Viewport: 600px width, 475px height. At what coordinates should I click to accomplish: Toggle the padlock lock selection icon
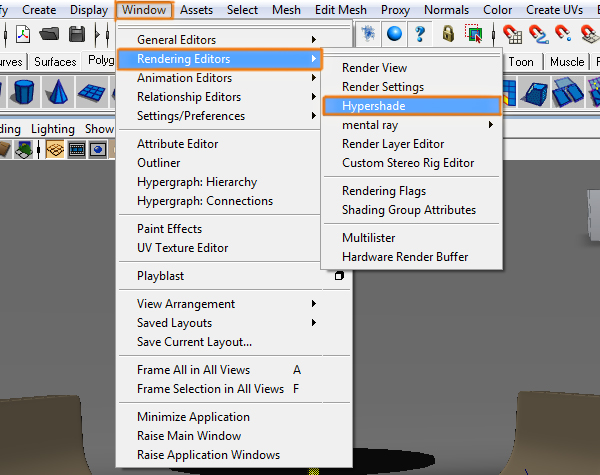click(x=448, y=34)
